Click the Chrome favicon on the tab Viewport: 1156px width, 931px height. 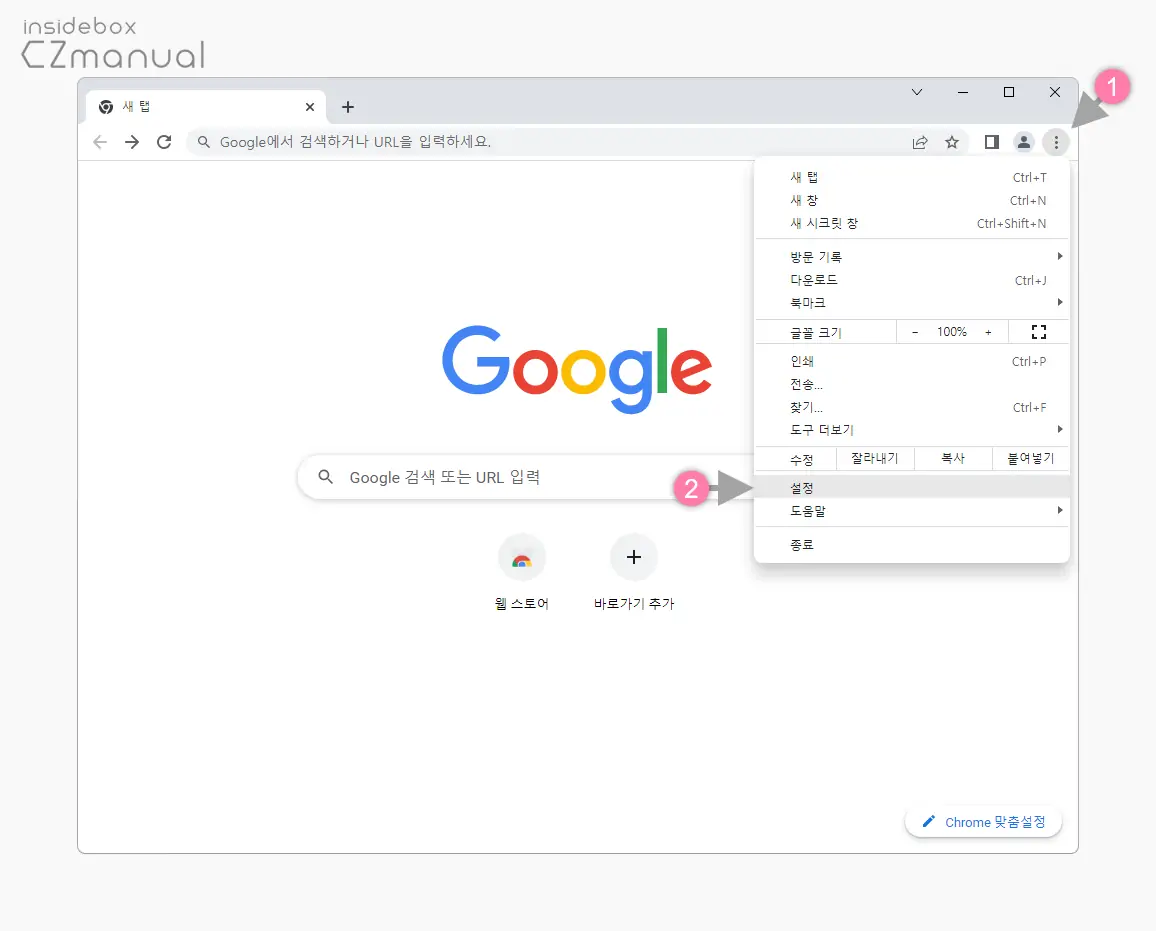pos(106,107)
